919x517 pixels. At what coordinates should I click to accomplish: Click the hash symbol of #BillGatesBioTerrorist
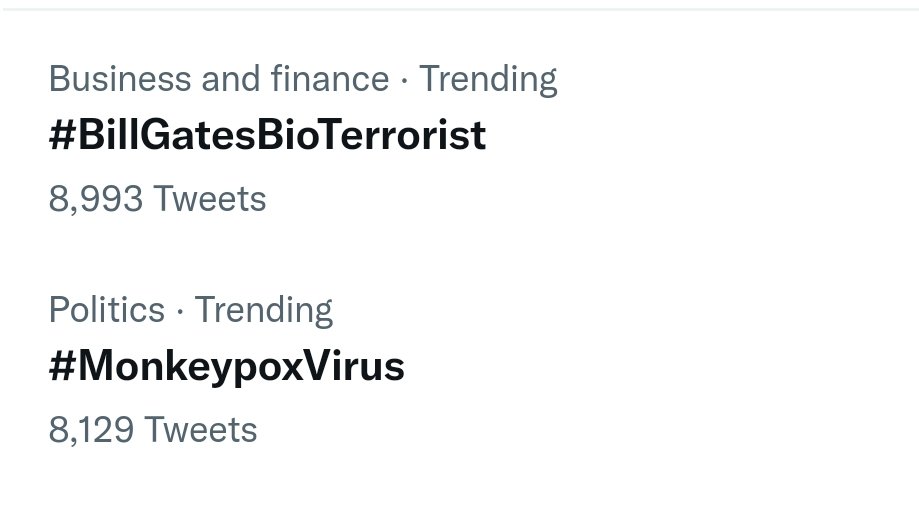click(x=62, y=136)
